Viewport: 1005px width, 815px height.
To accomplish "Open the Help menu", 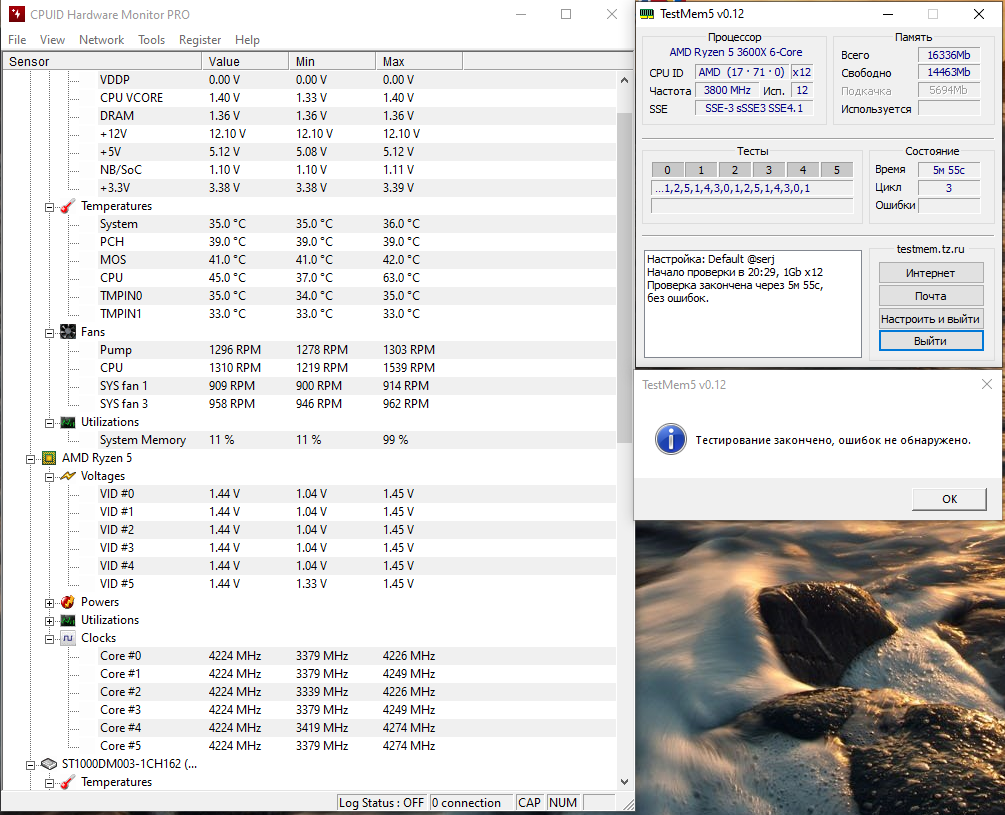I will point(247,40).
